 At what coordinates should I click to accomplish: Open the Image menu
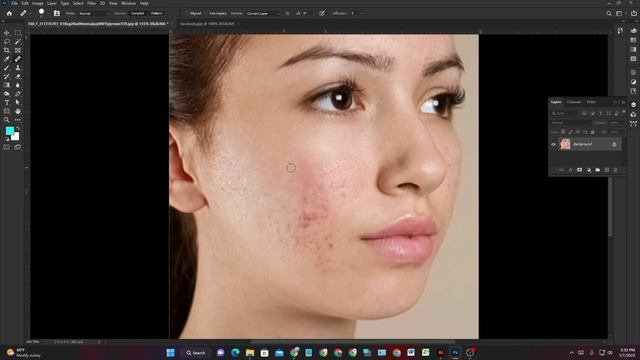click(x=38, y=3)
